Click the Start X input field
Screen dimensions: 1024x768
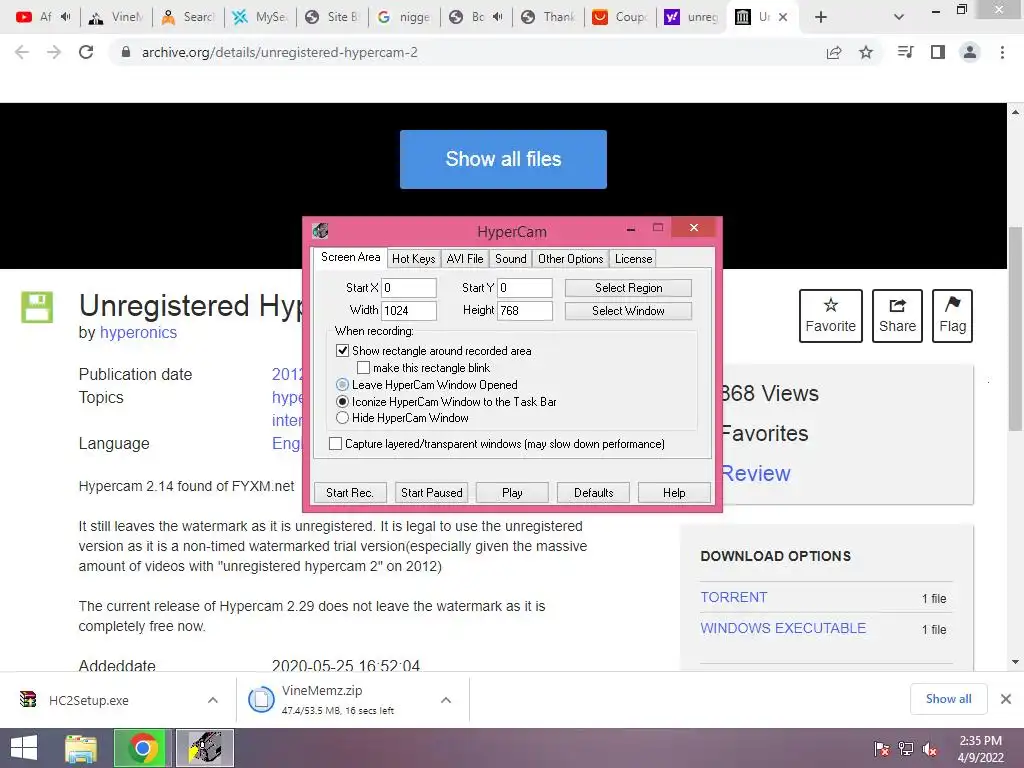coord(409,288)
